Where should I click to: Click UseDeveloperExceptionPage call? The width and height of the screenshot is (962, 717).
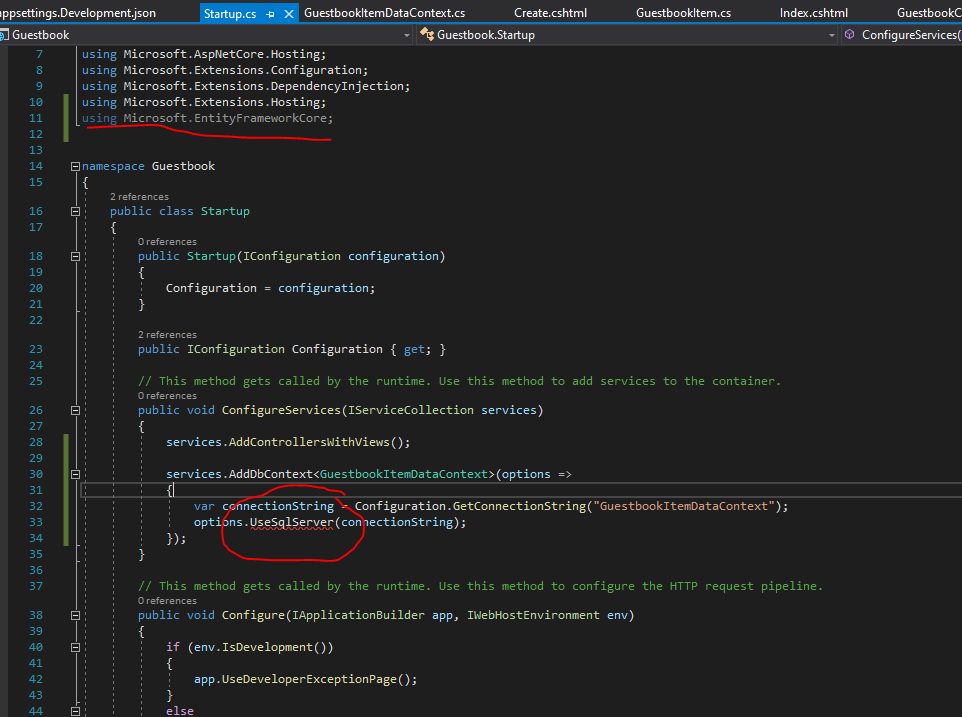pyautogui.click(x=309, y=679)
